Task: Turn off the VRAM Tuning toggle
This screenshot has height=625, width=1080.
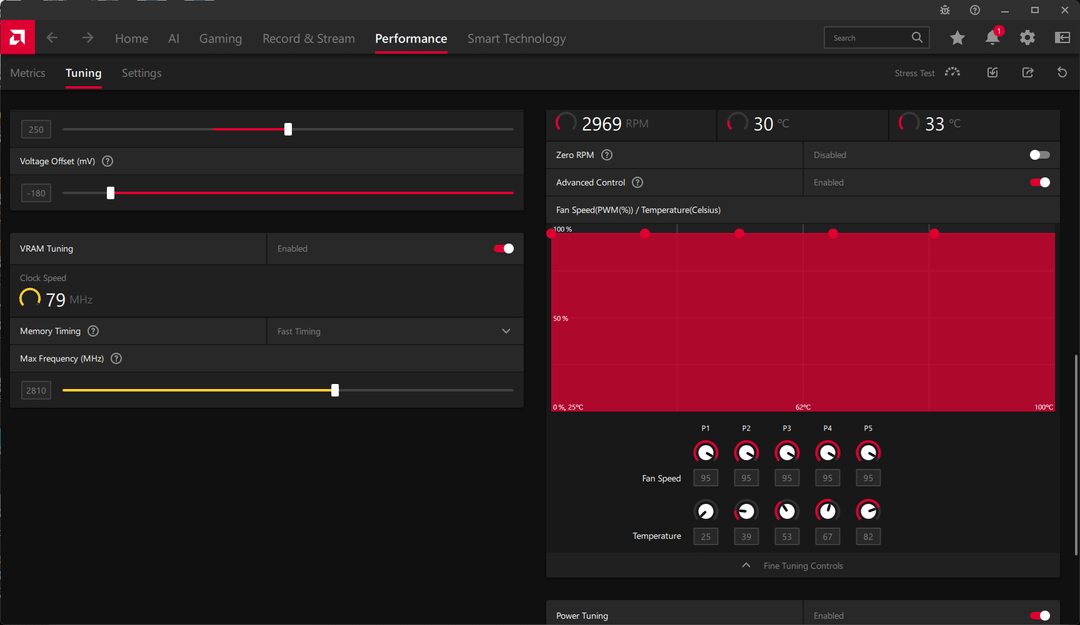Action: pos(504,248)
